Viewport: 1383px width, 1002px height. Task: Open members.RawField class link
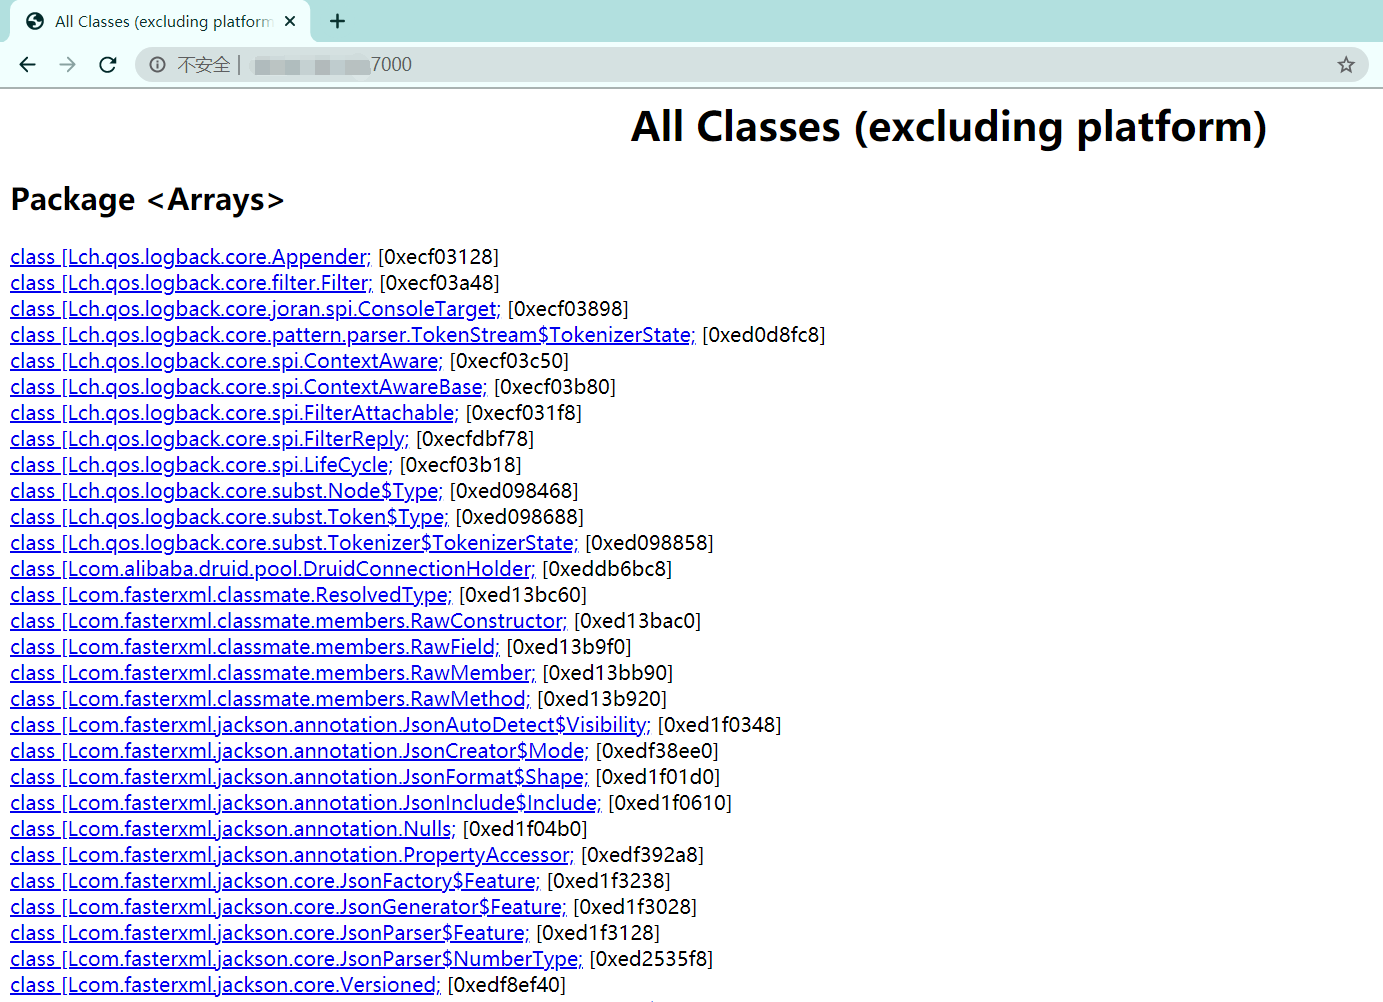click(x=255, y=647)
